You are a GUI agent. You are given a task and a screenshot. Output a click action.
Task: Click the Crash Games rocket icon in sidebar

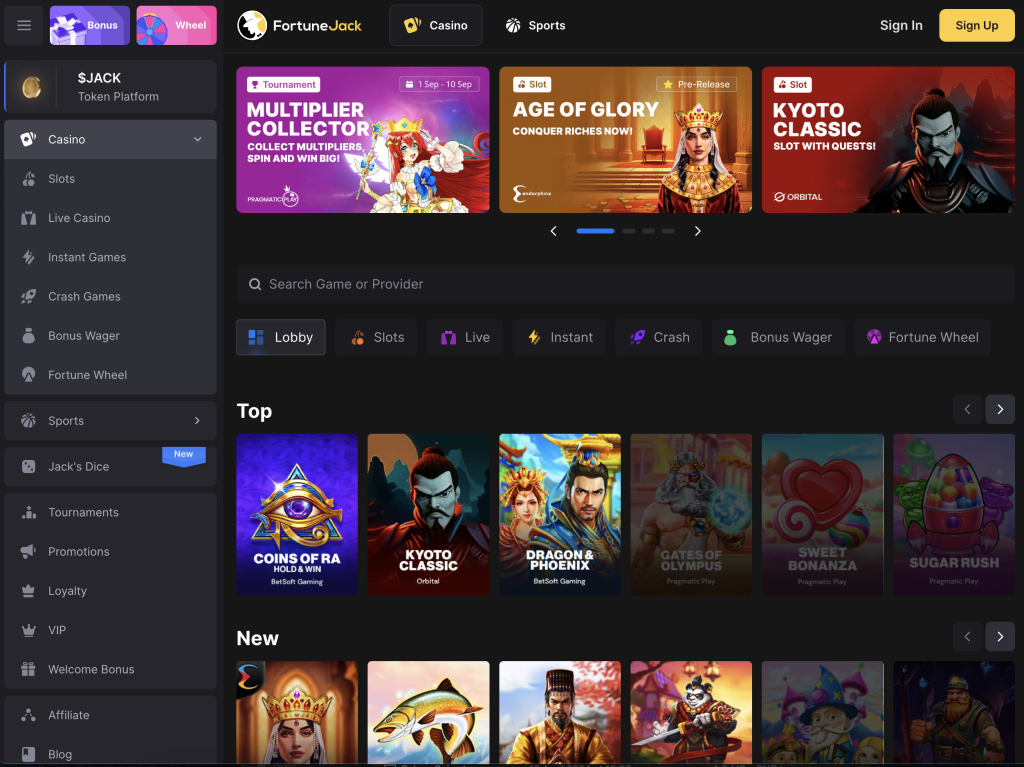point(29,297)
